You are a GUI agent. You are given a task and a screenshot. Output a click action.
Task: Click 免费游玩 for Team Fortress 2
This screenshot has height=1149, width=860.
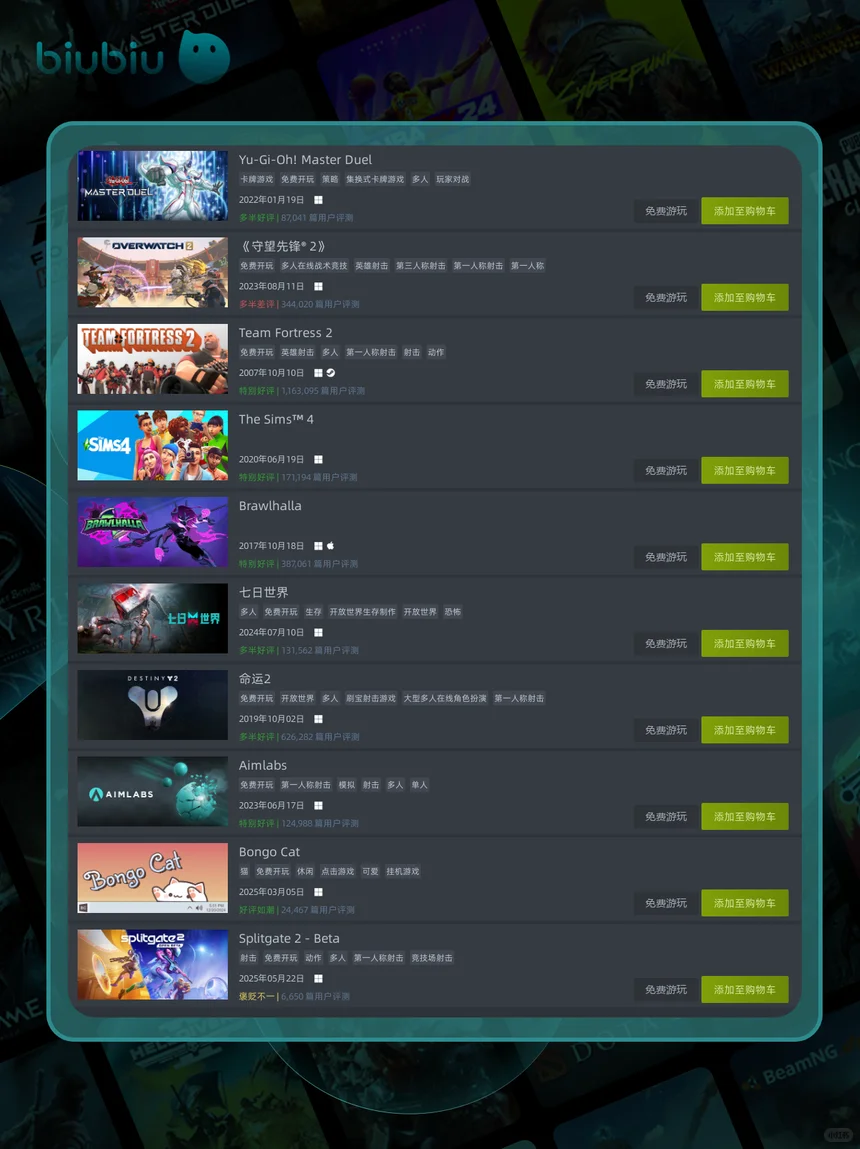[666, 384]
